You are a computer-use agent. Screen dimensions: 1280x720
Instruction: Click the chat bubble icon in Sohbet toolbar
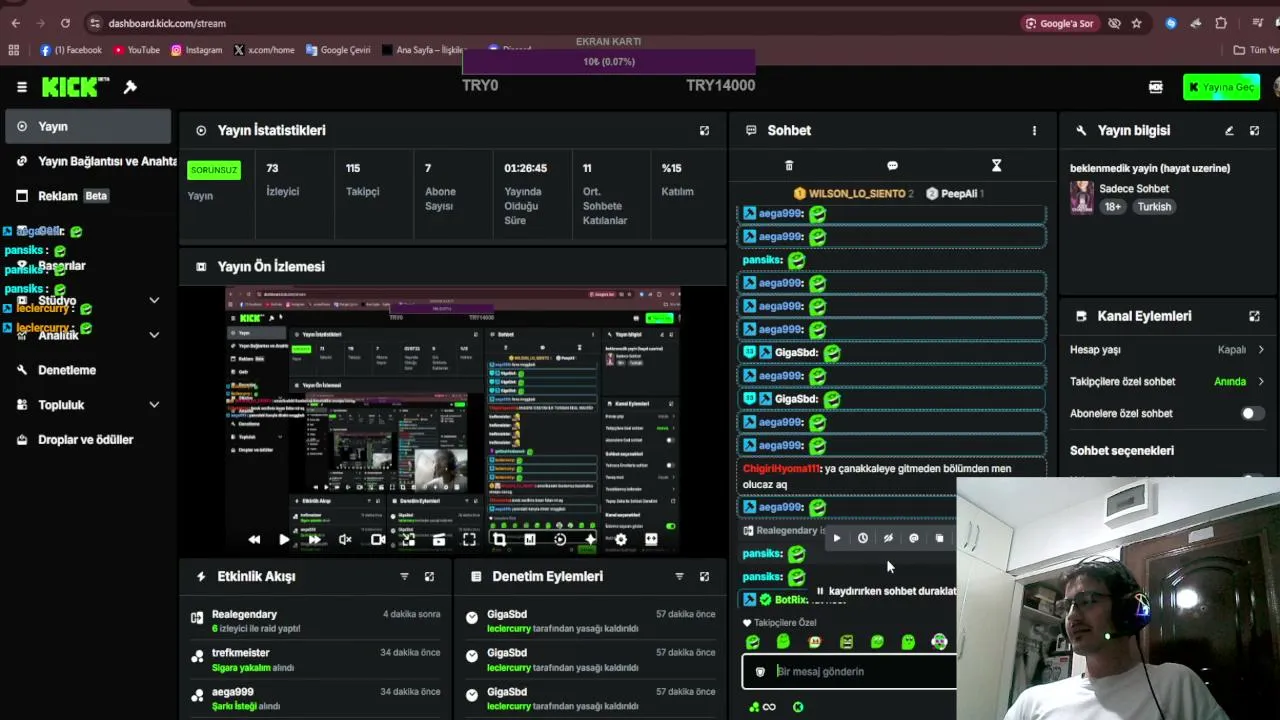click(x=892, y=165)
